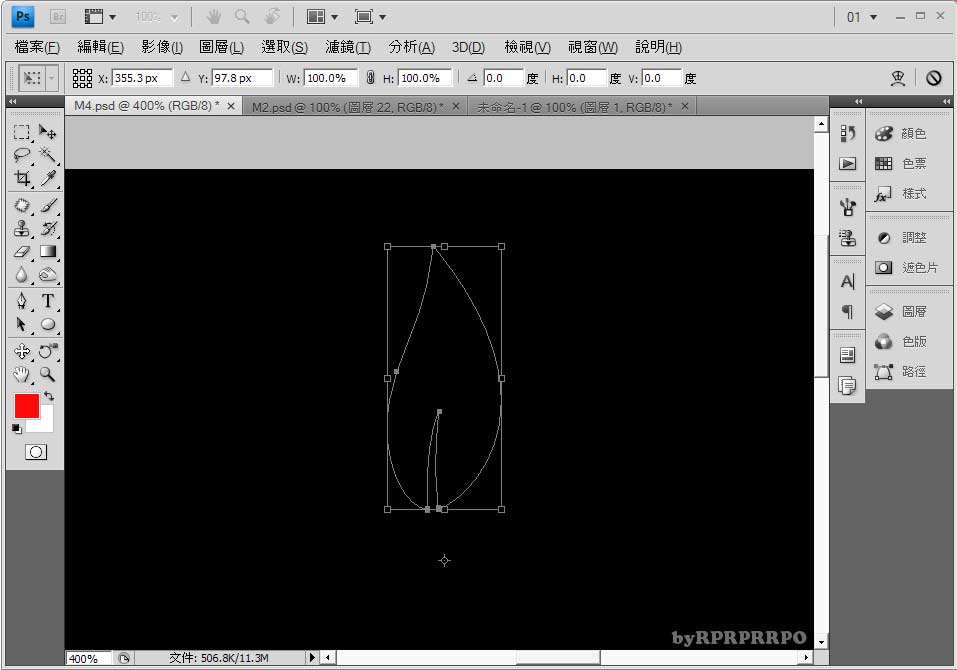Select the Lasso tool
The width and height of the screenshot is (957, 670).
[22, 154]
